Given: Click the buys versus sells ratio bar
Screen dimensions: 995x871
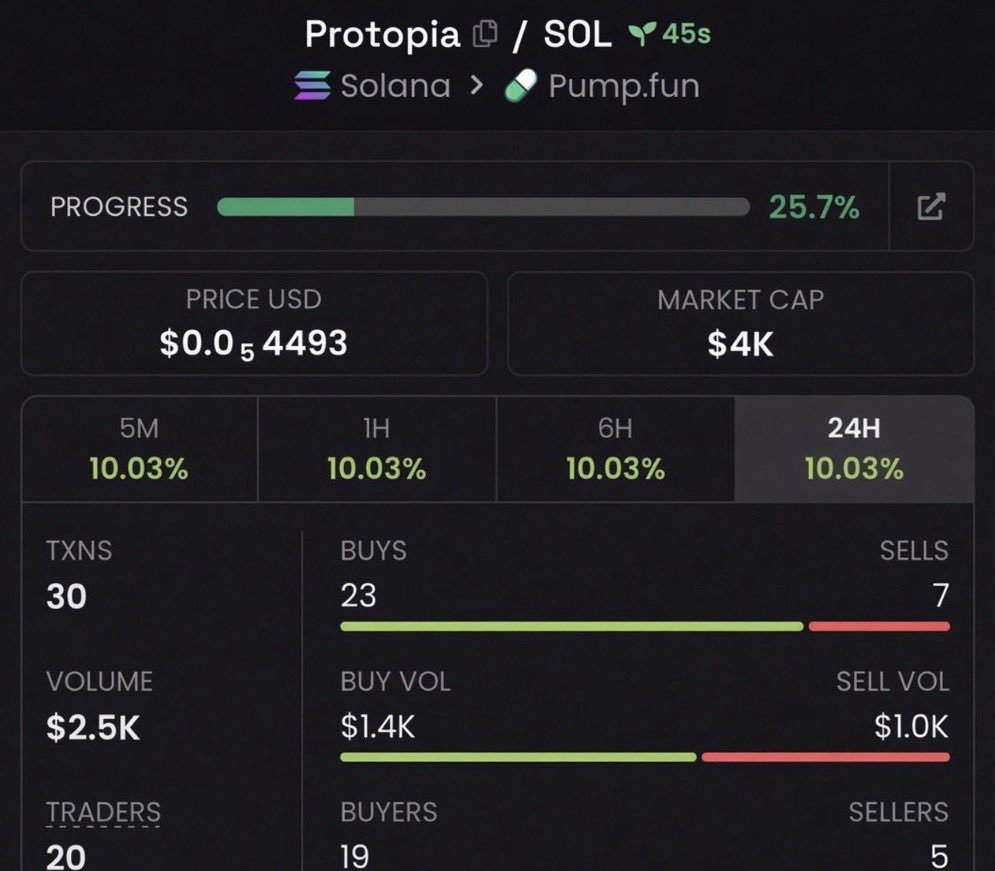Looking at the screenshot, I should click(x=645, y=627).
